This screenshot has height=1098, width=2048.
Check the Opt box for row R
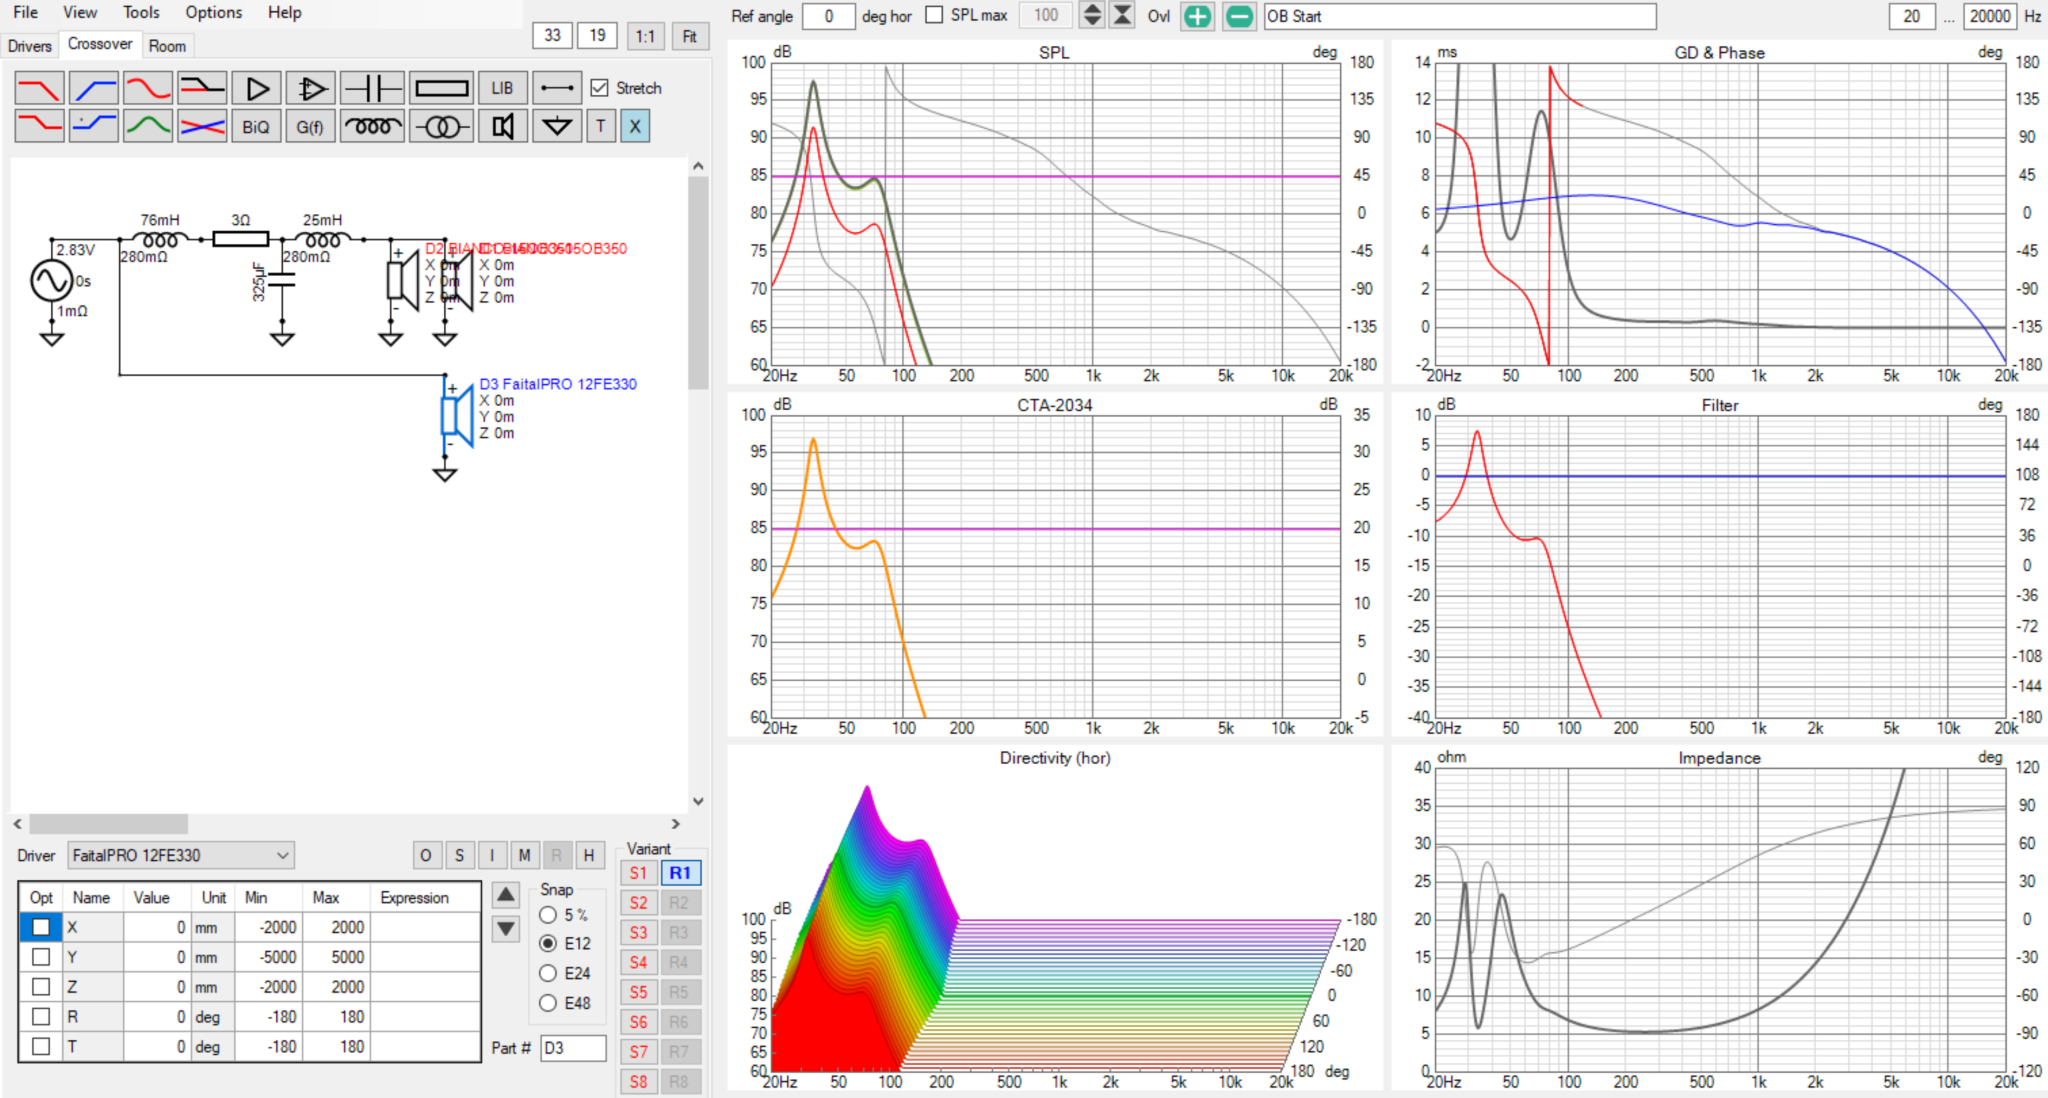[41, 1017]
